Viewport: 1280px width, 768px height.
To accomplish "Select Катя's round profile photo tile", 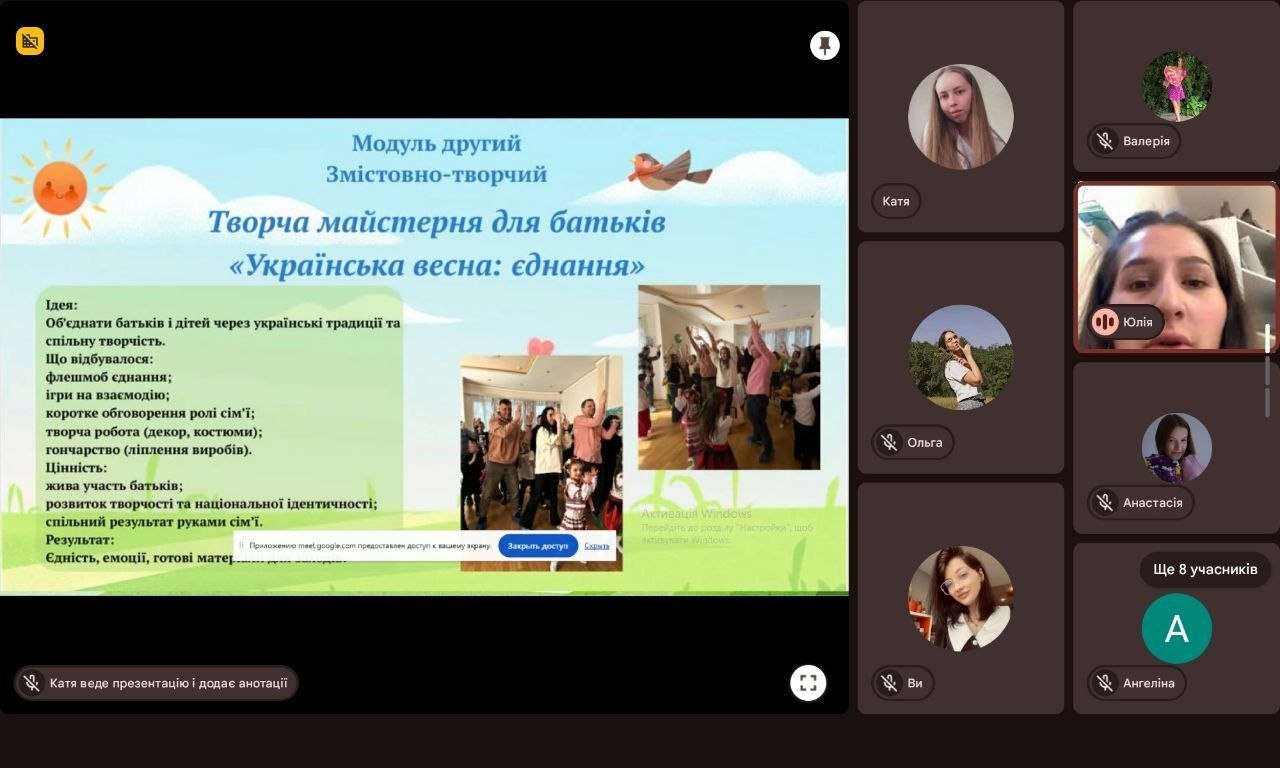I will point(960,117).
